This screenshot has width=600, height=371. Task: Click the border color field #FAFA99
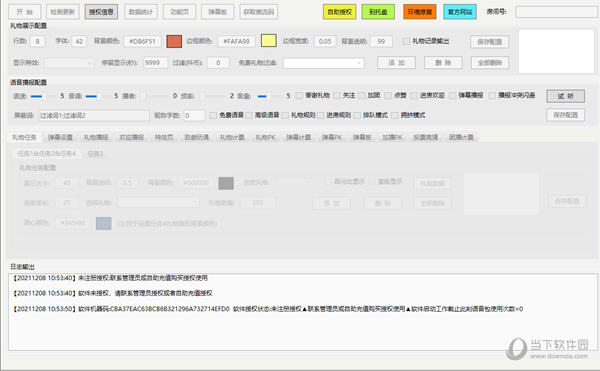[x=236, y=41]
